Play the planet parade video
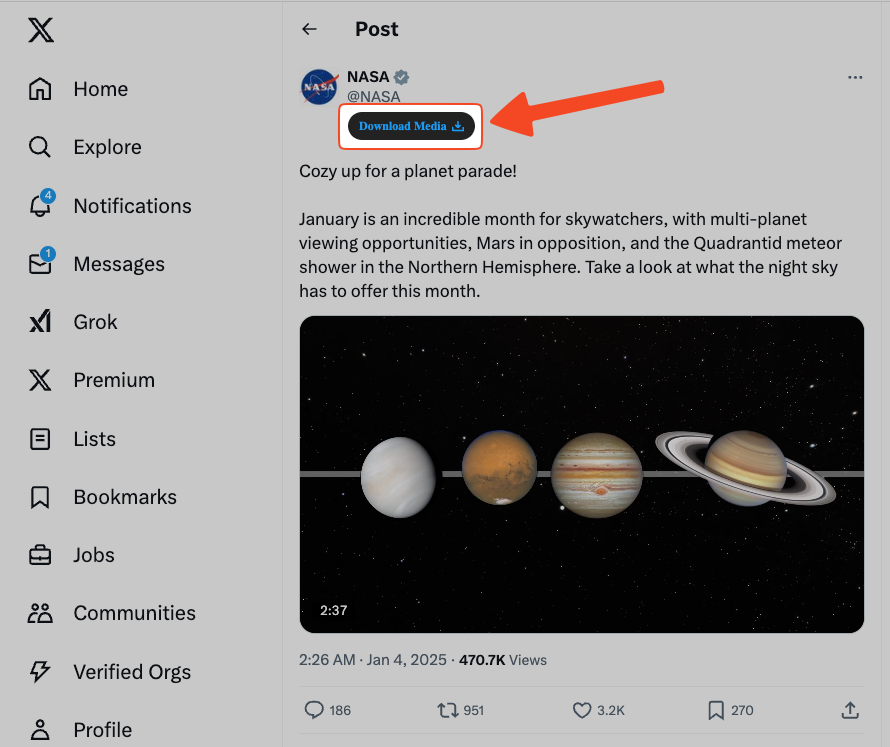Image resolution: width=890 pixels, height=747 pixels. [581, 474]
